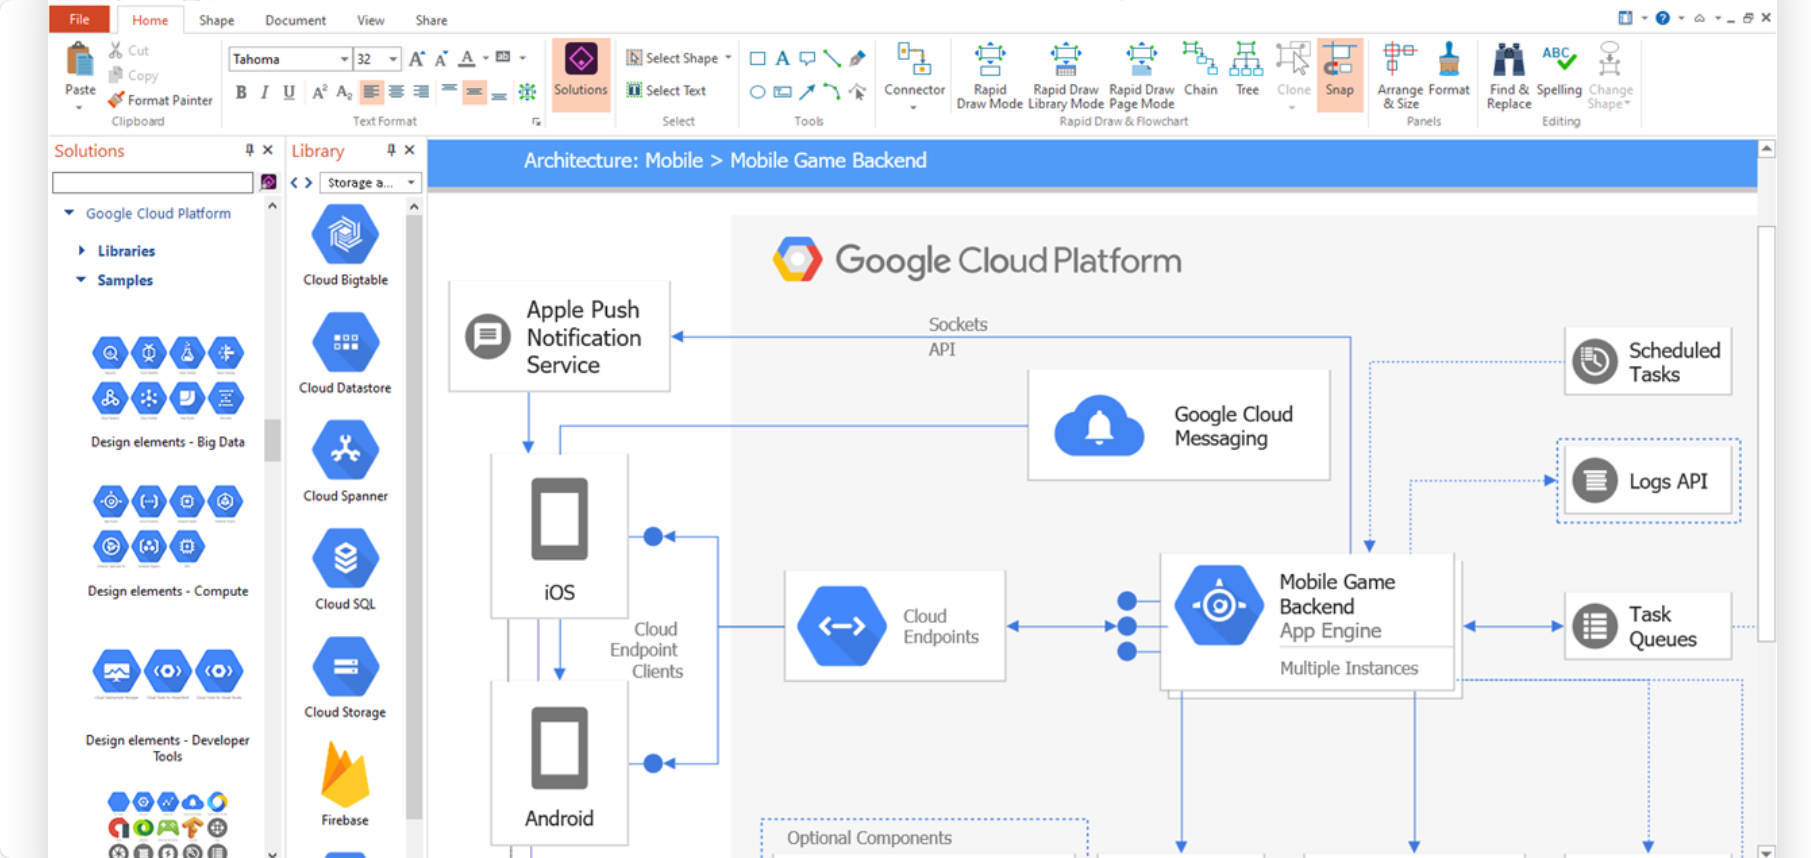Toggle superscript formatting
1811x858 pixels.
(319, 92)
